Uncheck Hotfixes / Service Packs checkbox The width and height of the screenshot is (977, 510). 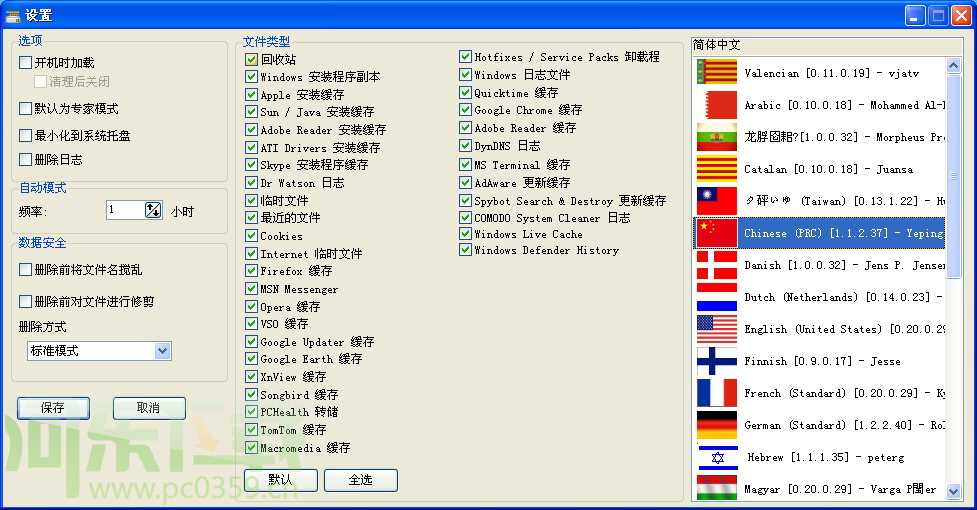[x=465, y=56]
